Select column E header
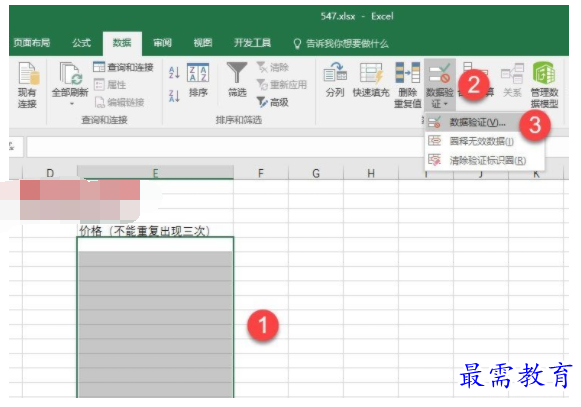The height and width of the screenshot is (407, 581). click(155, 173)
